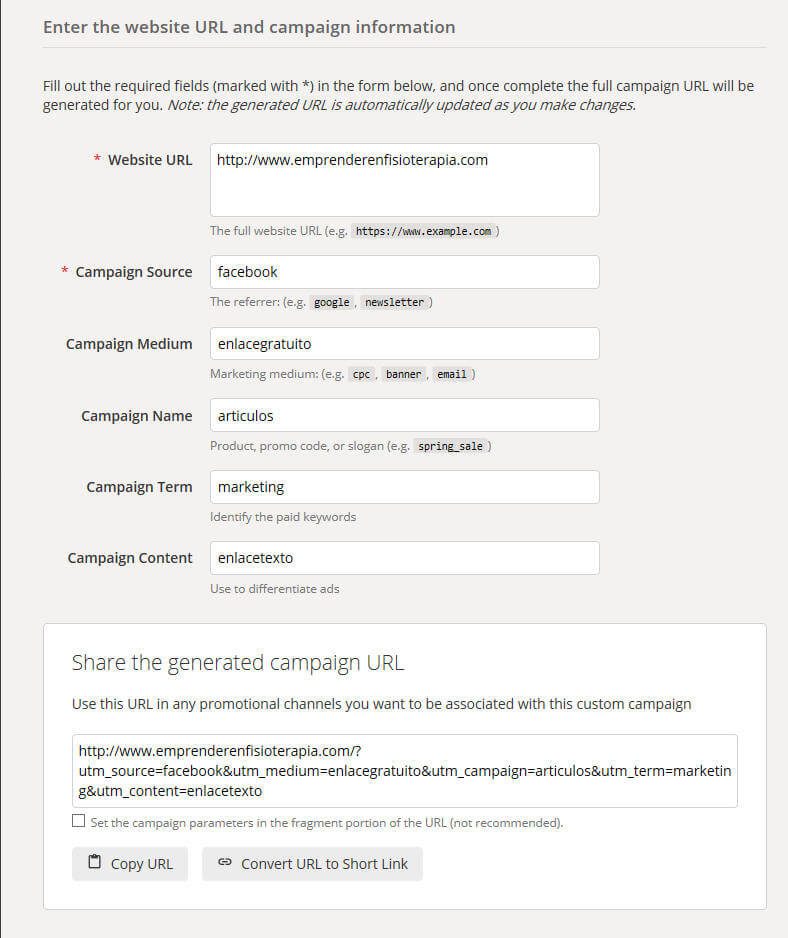The image size is (788, 938).
Task: Click the Website URL field label
Action: (x=150, y=160)
